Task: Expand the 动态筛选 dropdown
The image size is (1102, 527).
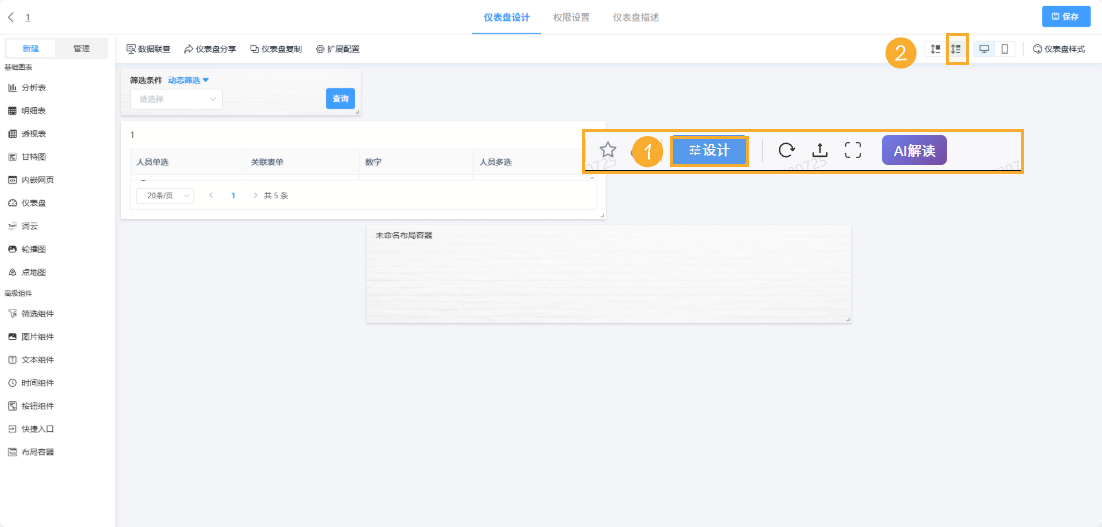Action: point(189,80)
